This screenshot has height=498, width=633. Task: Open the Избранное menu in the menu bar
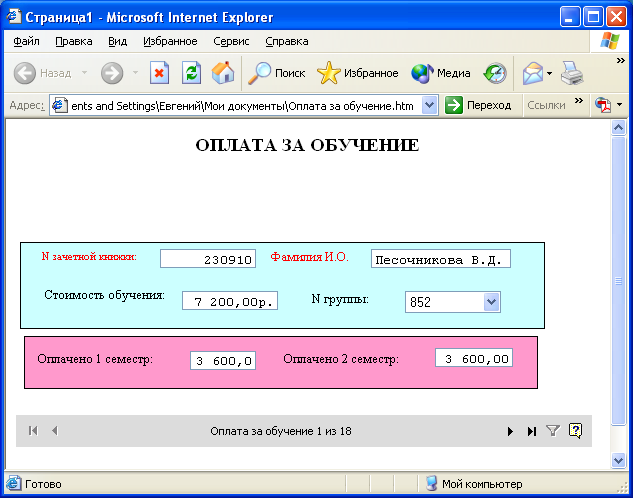[170, 41]
